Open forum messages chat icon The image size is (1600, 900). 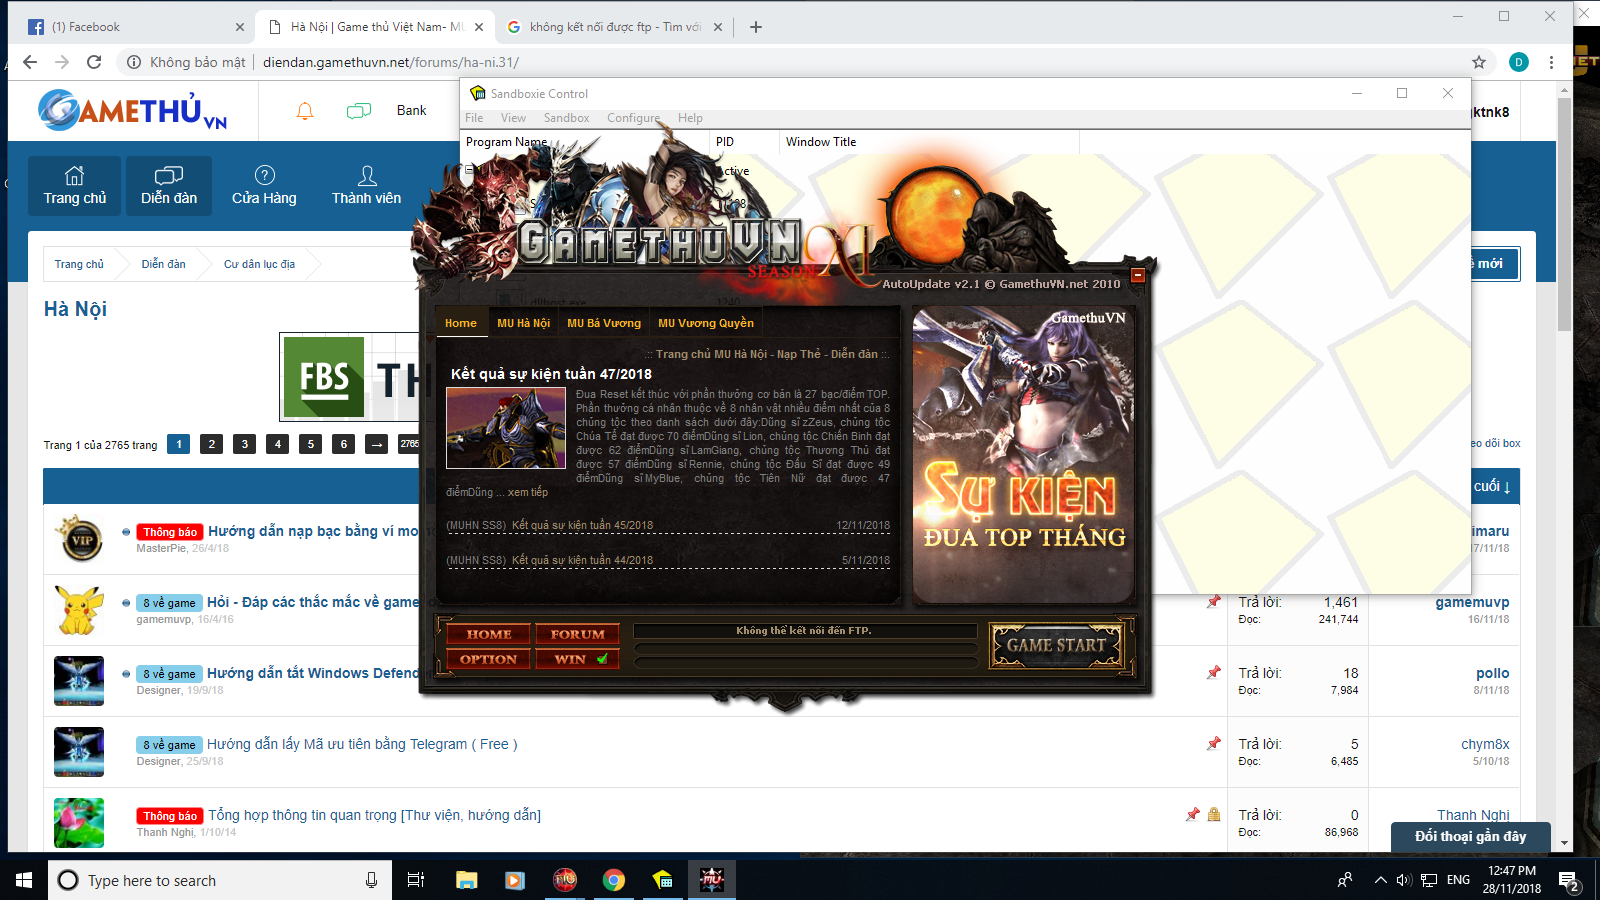pos(359,111)
